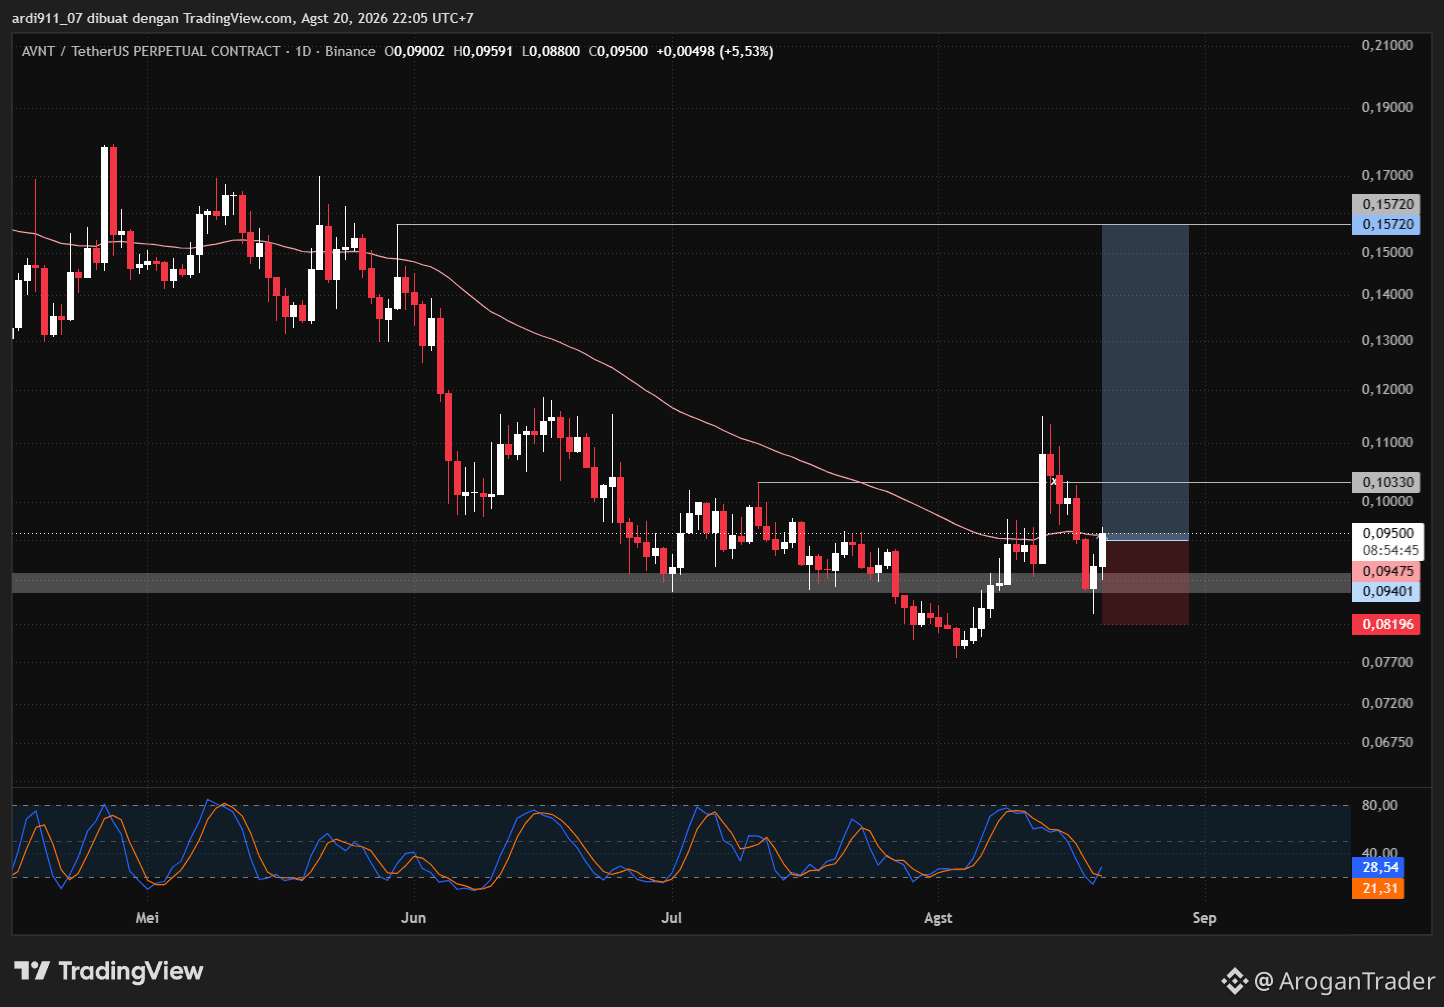Click the 0,21000 price axis label
The image size is (1444, 1007).
pos(1387,45)
